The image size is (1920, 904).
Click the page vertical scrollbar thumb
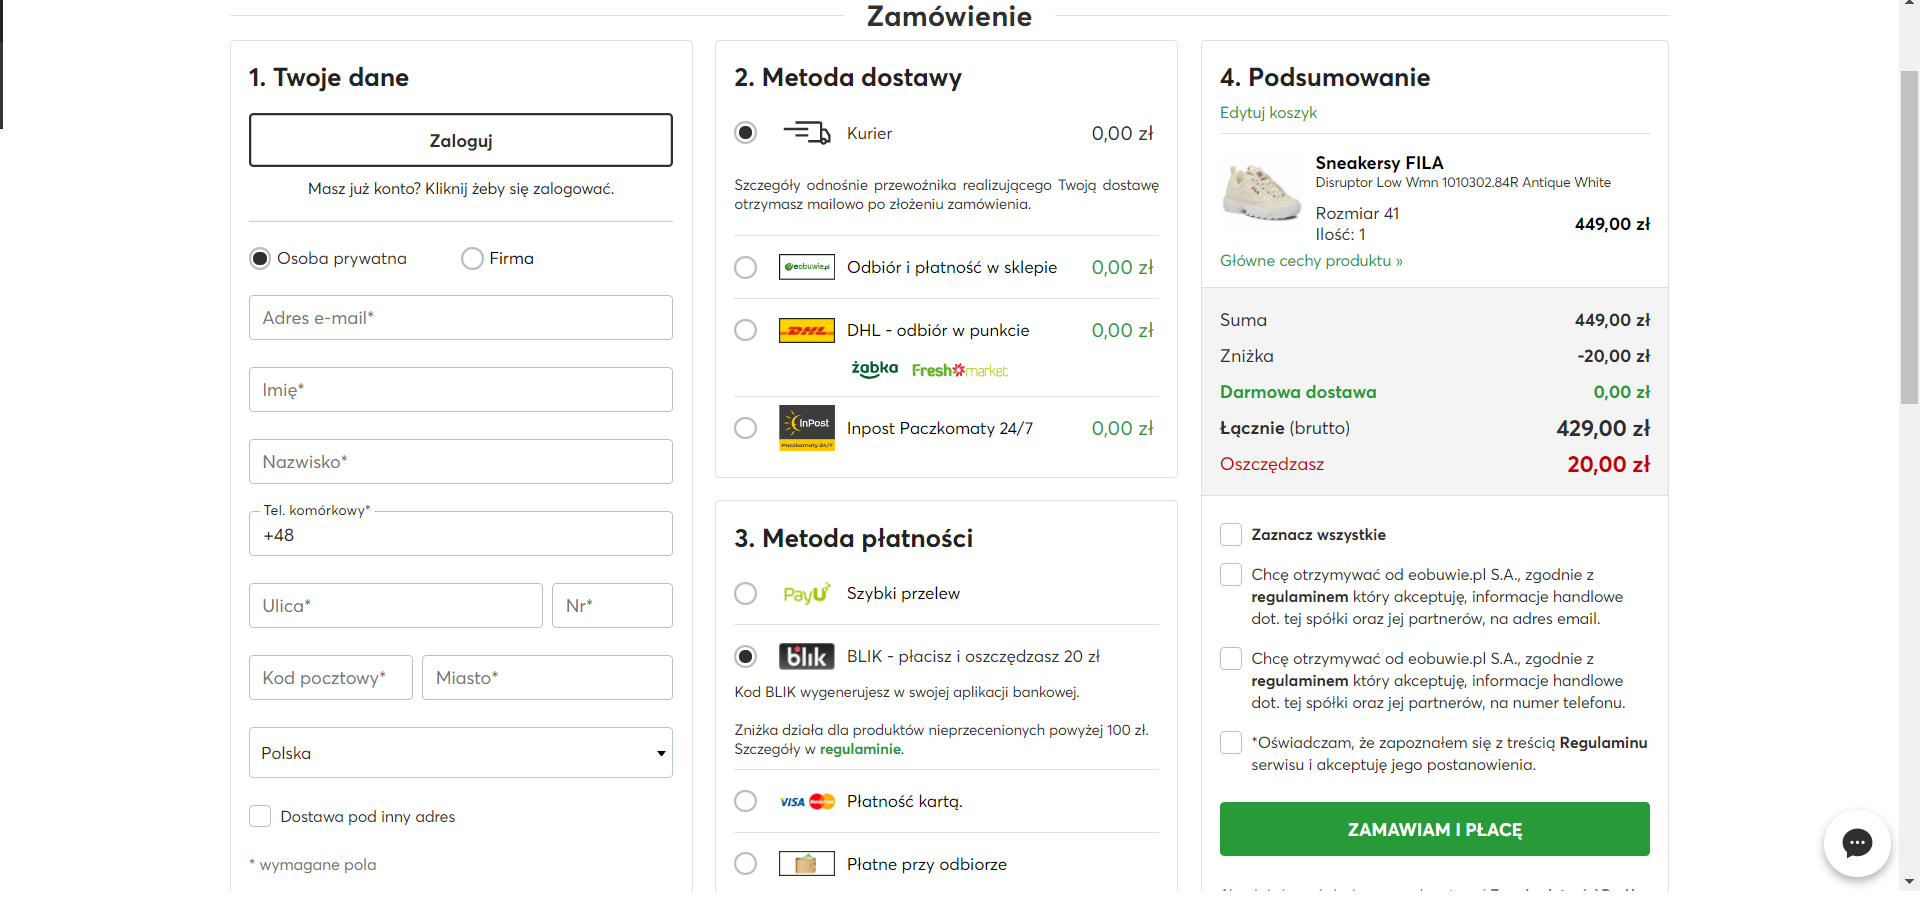(1909, 238)
